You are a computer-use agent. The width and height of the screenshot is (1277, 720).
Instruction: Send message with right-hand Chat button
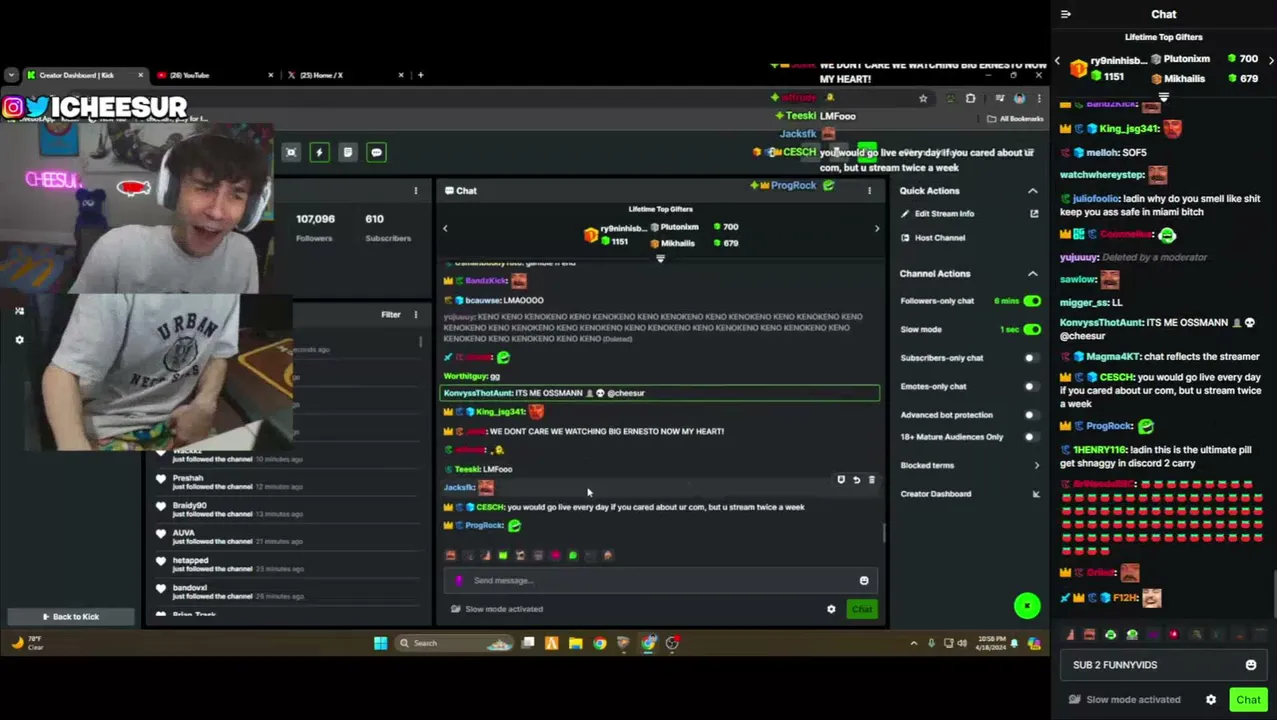[1247, 700]
